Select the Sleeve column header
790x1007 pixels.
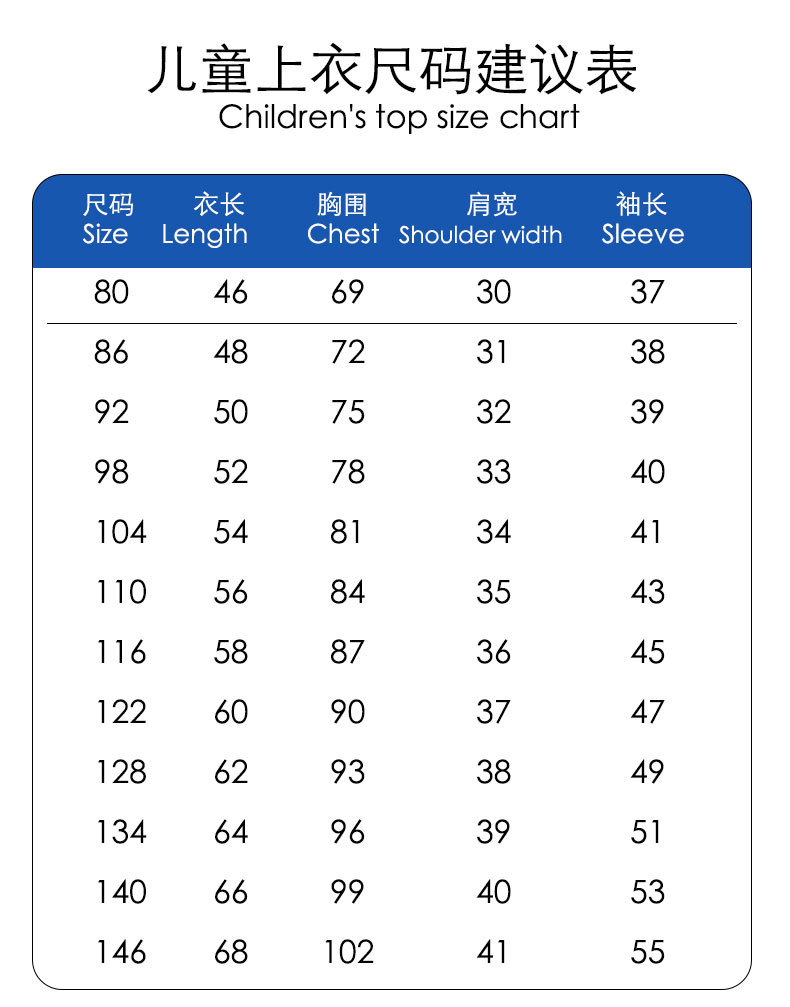(643, 221)
